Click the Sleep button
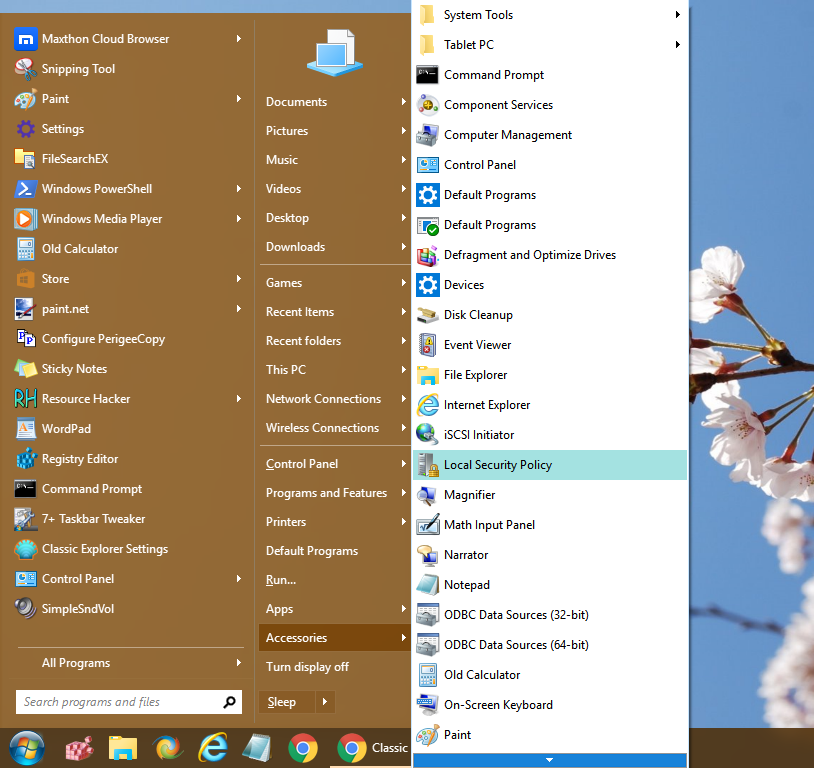The height and width of the screenshot is (768, 814). pyautogui.click(x=287, y=702)
